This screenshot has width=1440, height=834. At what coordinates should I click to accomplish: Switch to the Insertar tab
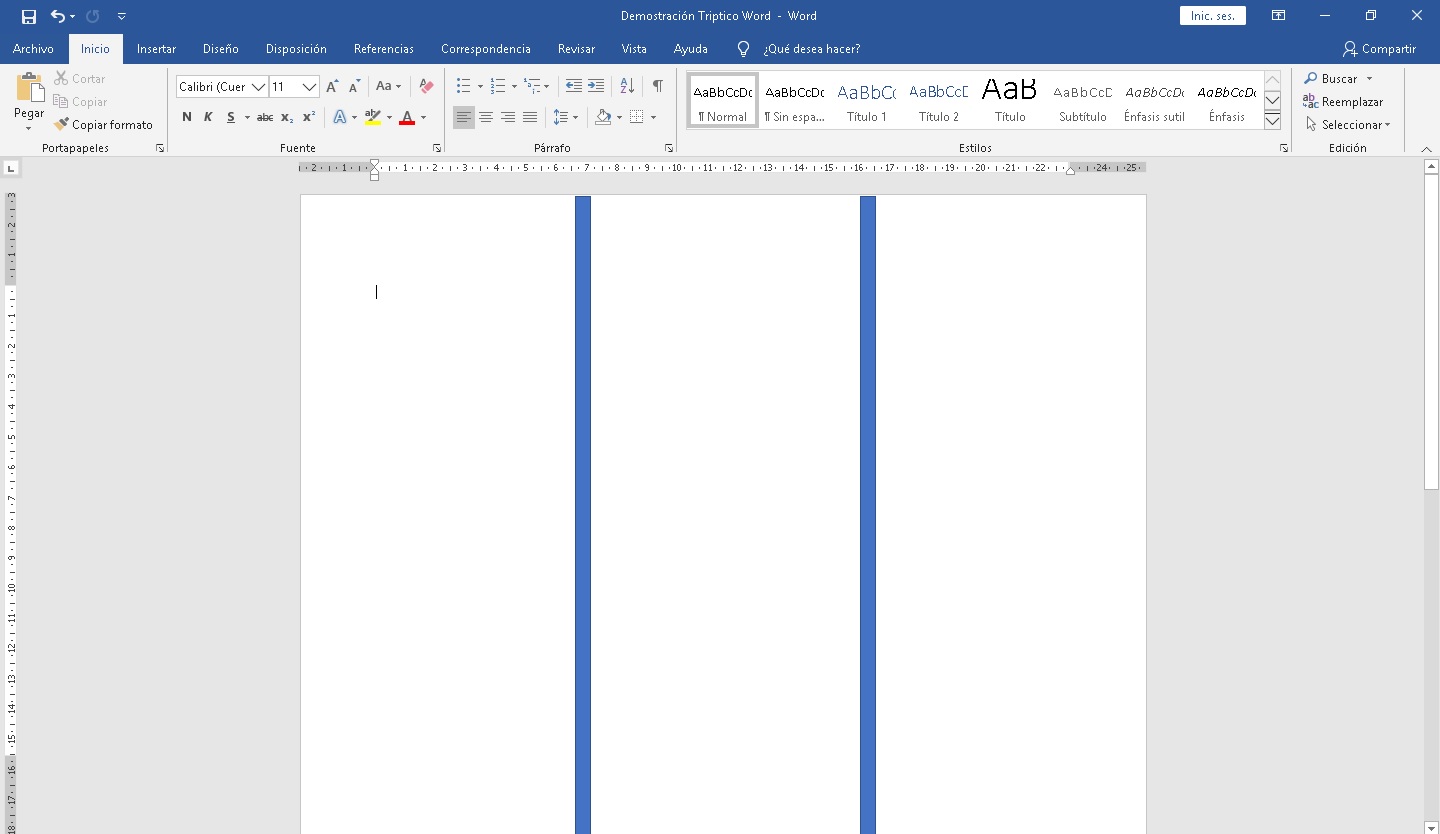click(156, 49)
